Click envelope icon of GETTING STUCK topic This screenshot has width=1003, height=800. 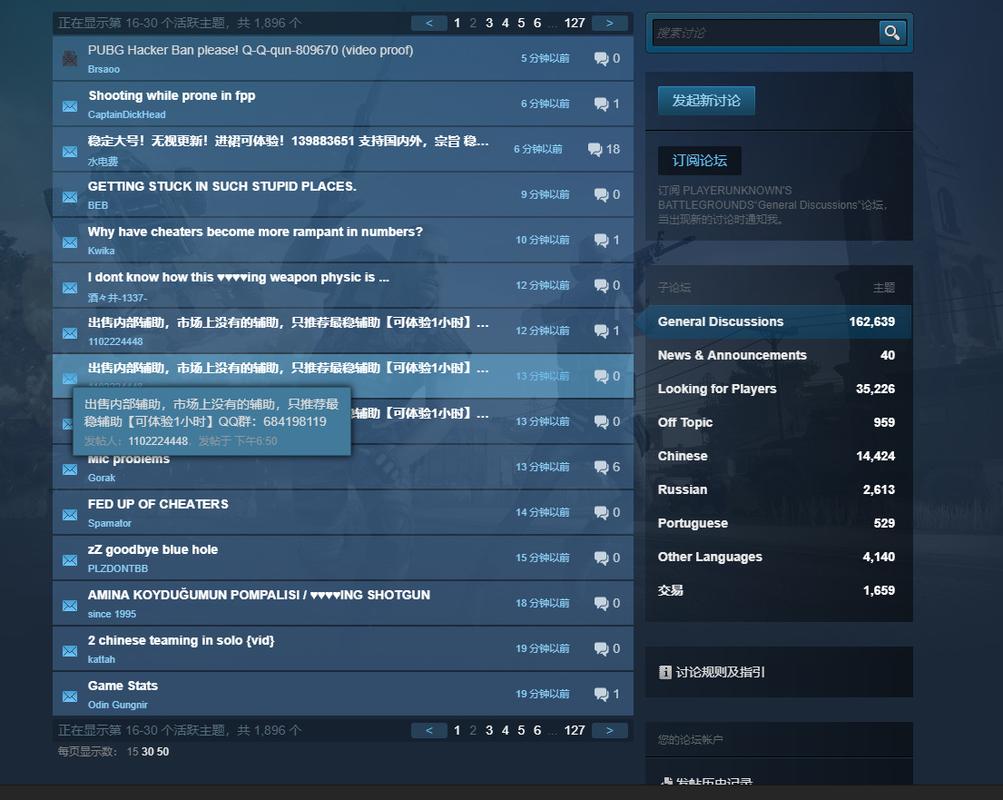point(70,197)
